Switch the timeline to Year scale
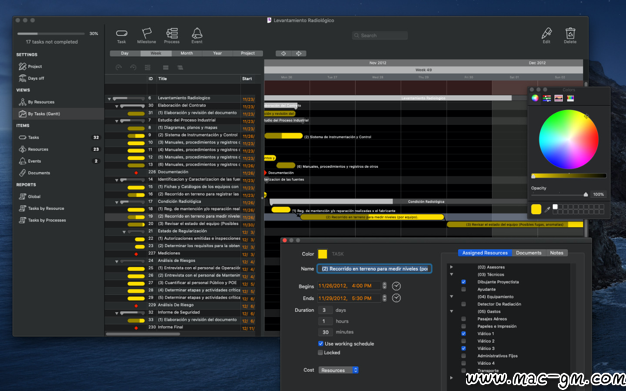This screenshot has width=626, height=391. pos(217,54)
